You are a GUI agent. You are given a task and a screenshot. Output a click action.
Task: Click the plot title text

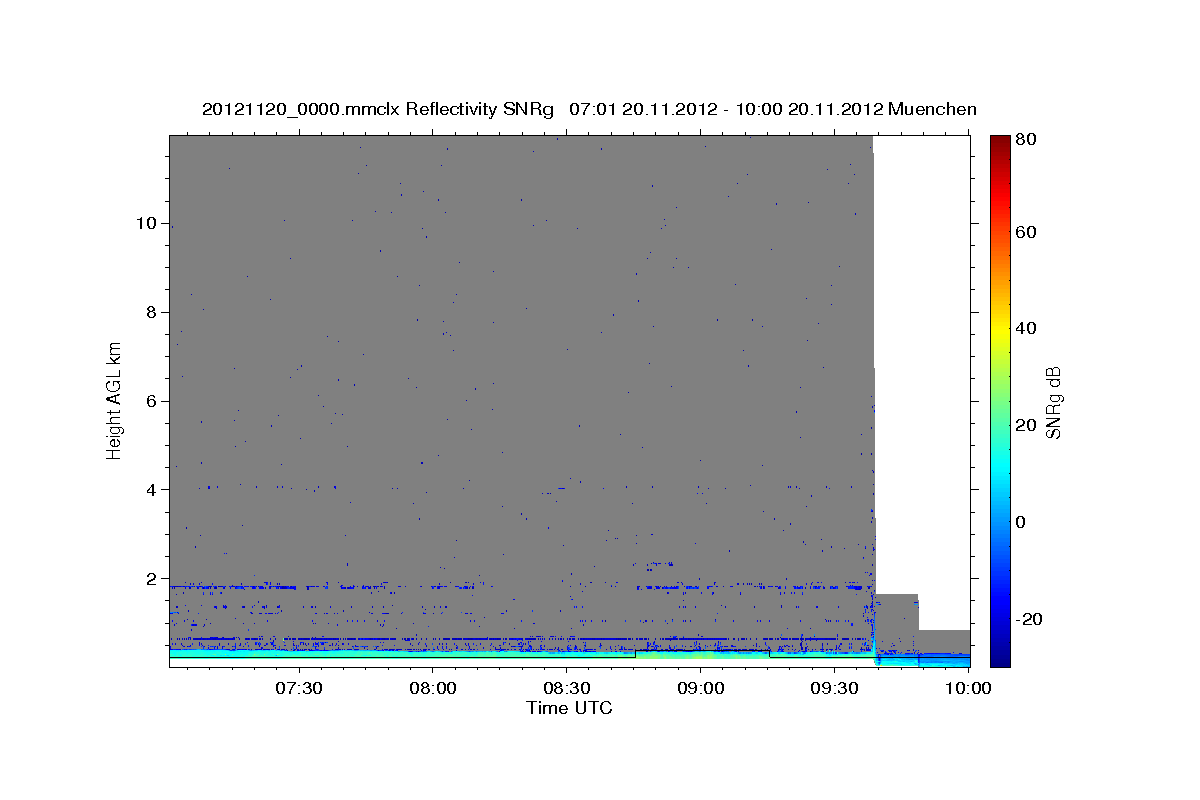589,109
